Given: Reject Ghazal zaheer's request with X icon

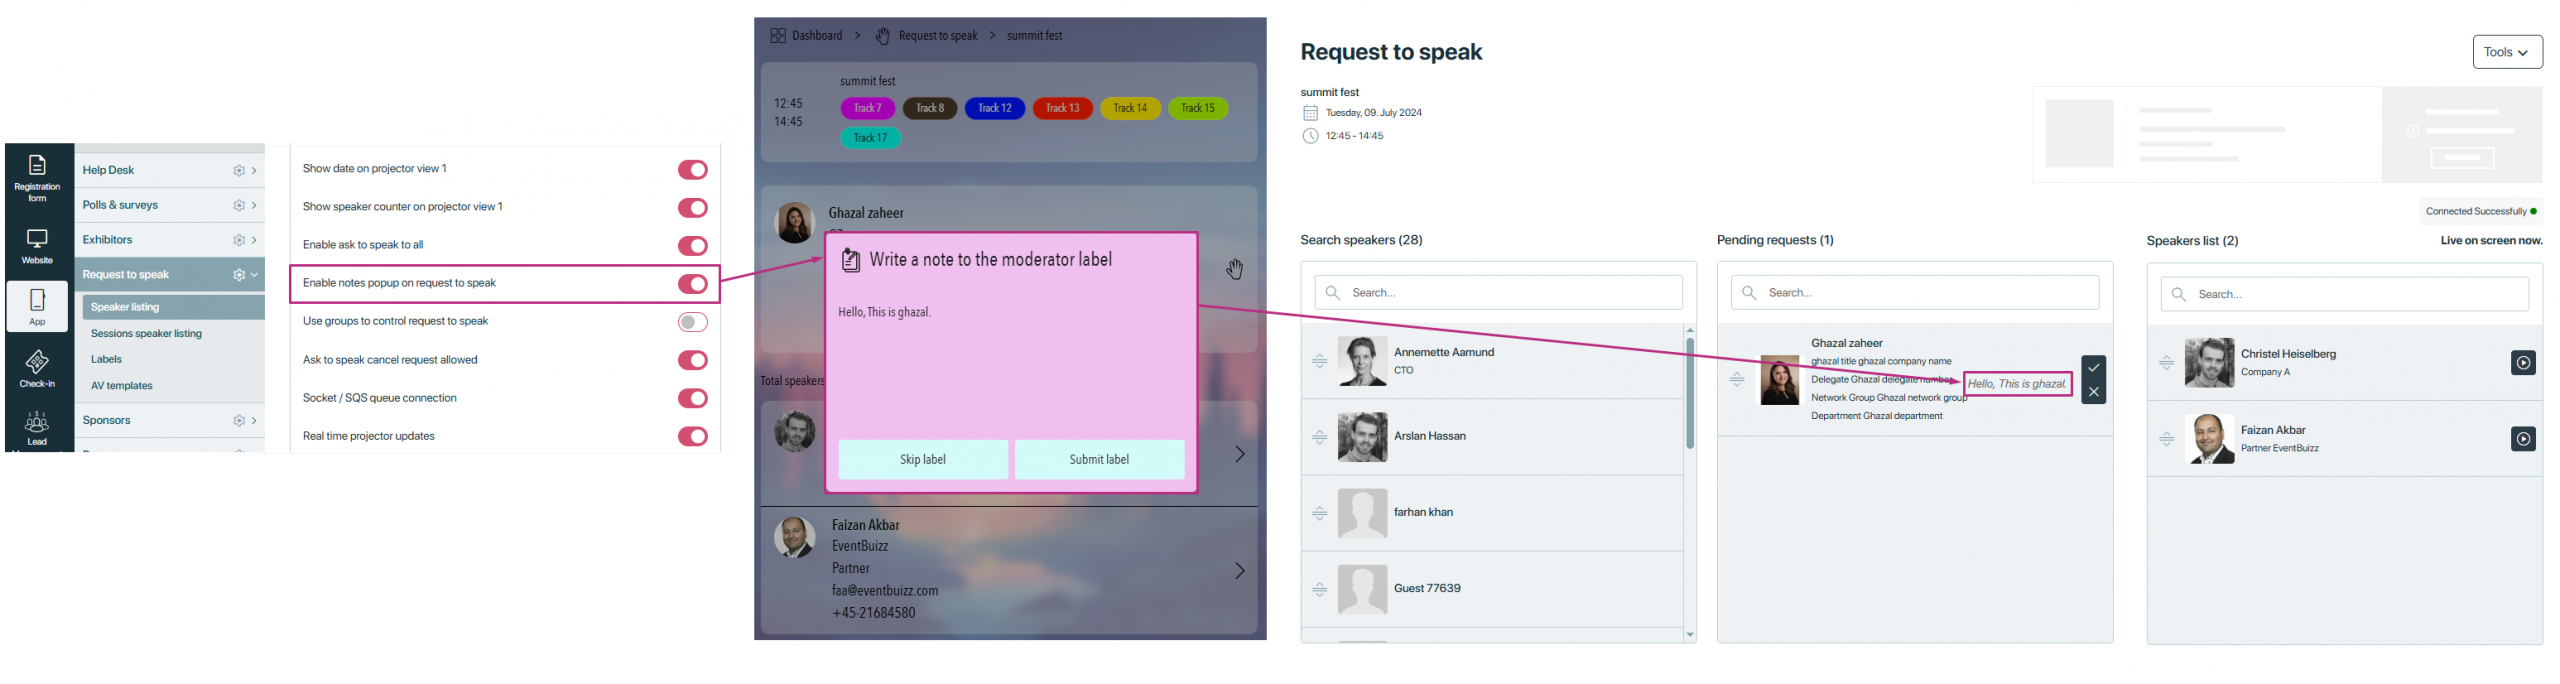Looking at the screenshot, I should point(2093,392).
